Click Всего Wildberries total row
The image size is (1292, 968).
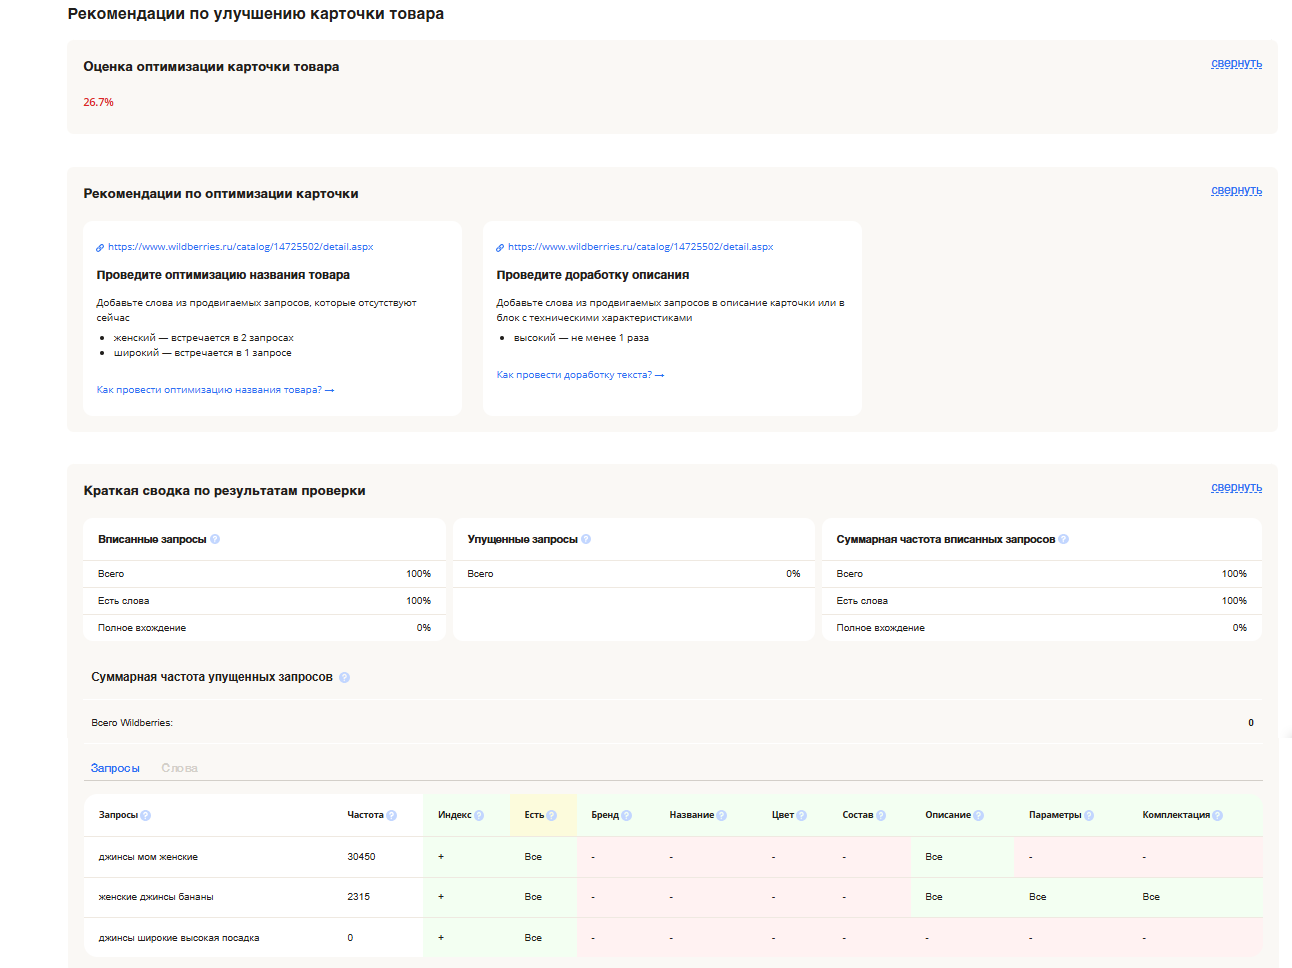pos(671,723)
